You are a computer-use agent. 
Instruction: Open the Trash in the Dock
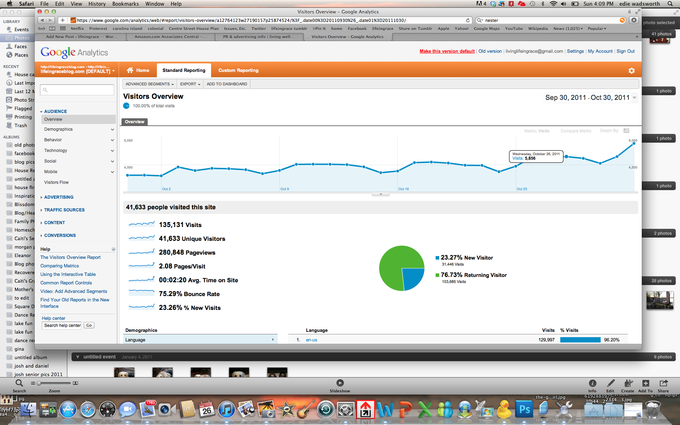(x=653, y=409)
